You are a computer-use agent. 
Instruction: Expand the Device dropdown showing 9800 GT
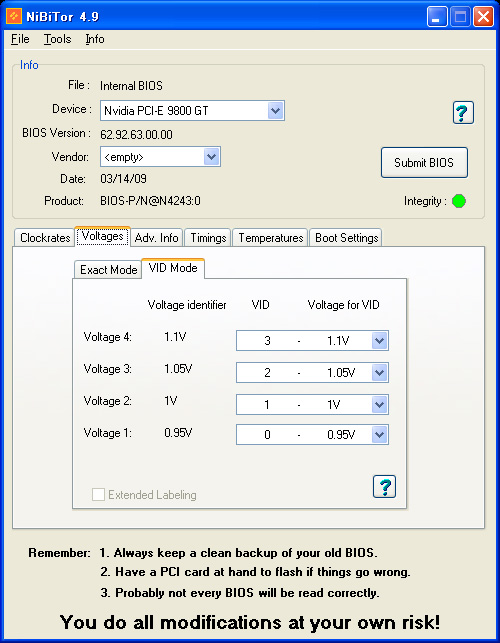(276, 111)
